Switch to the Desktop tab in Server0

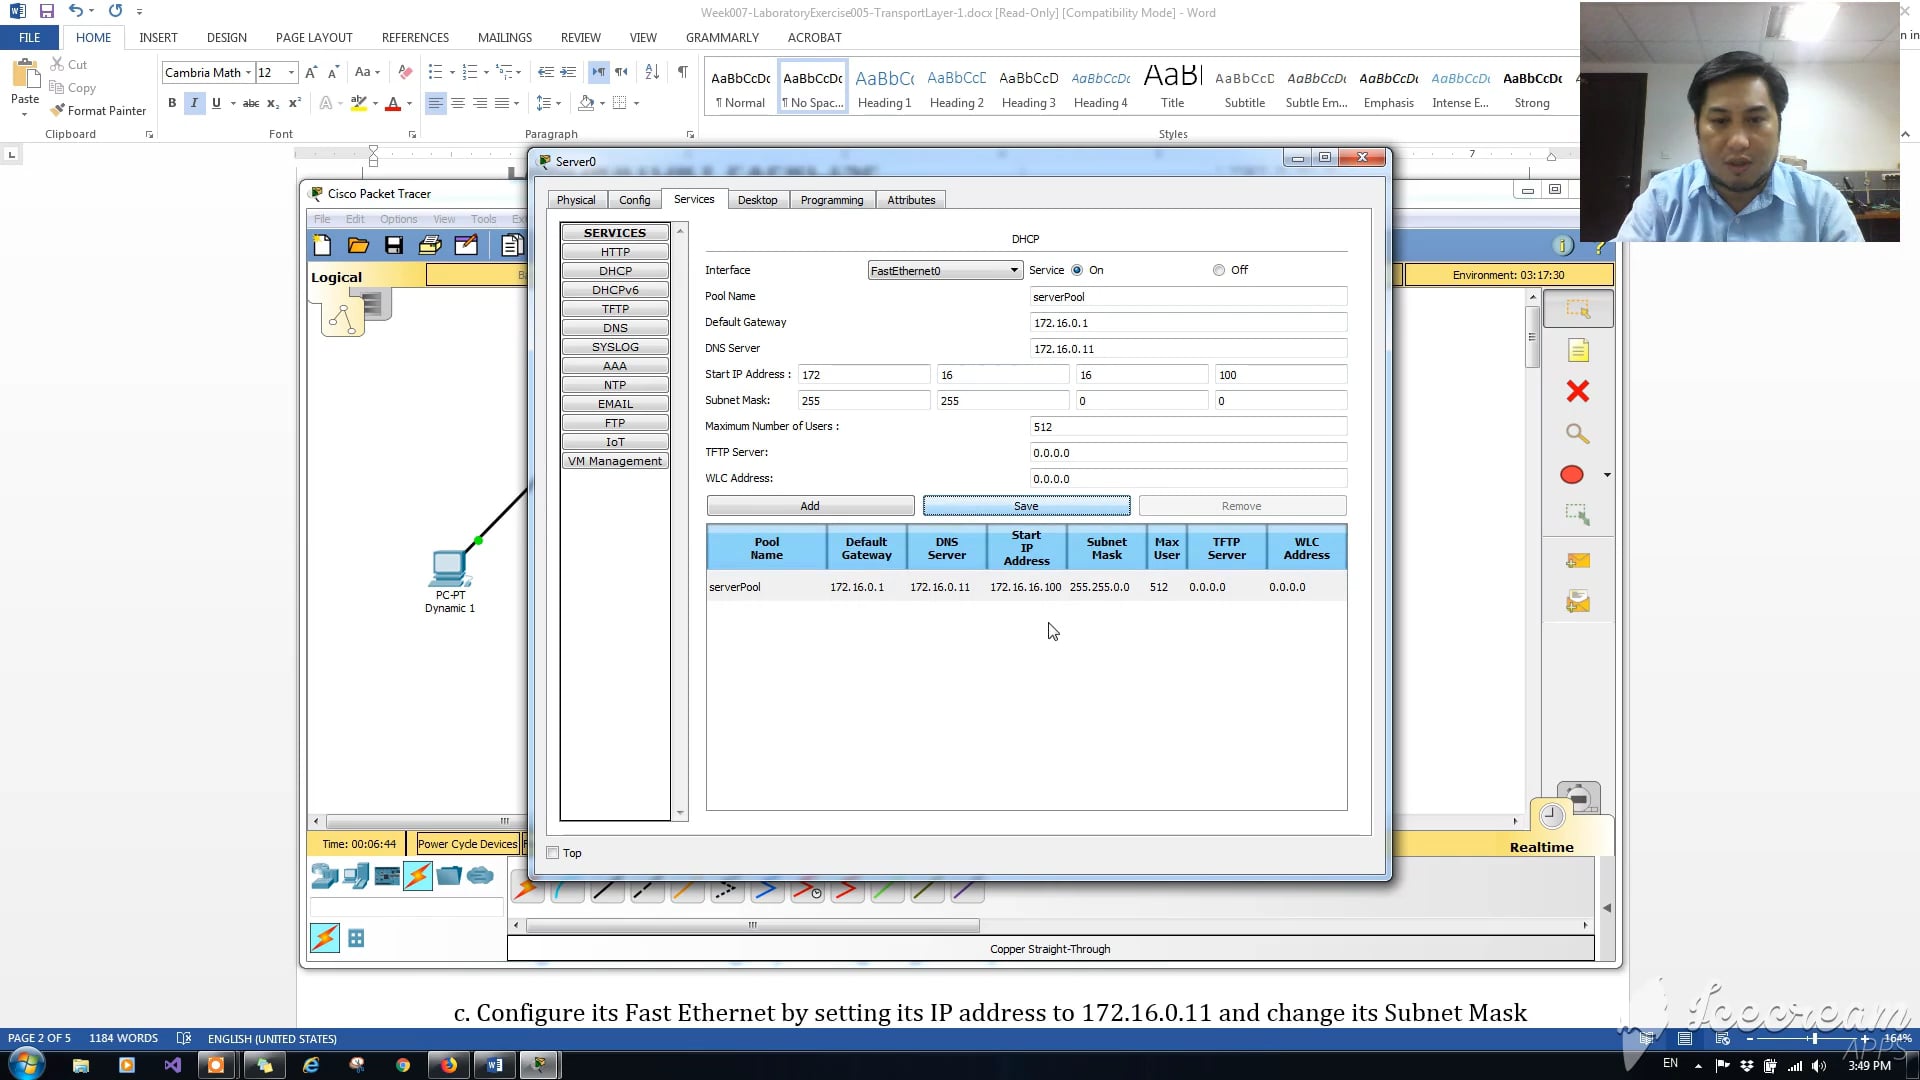point(758,199)
